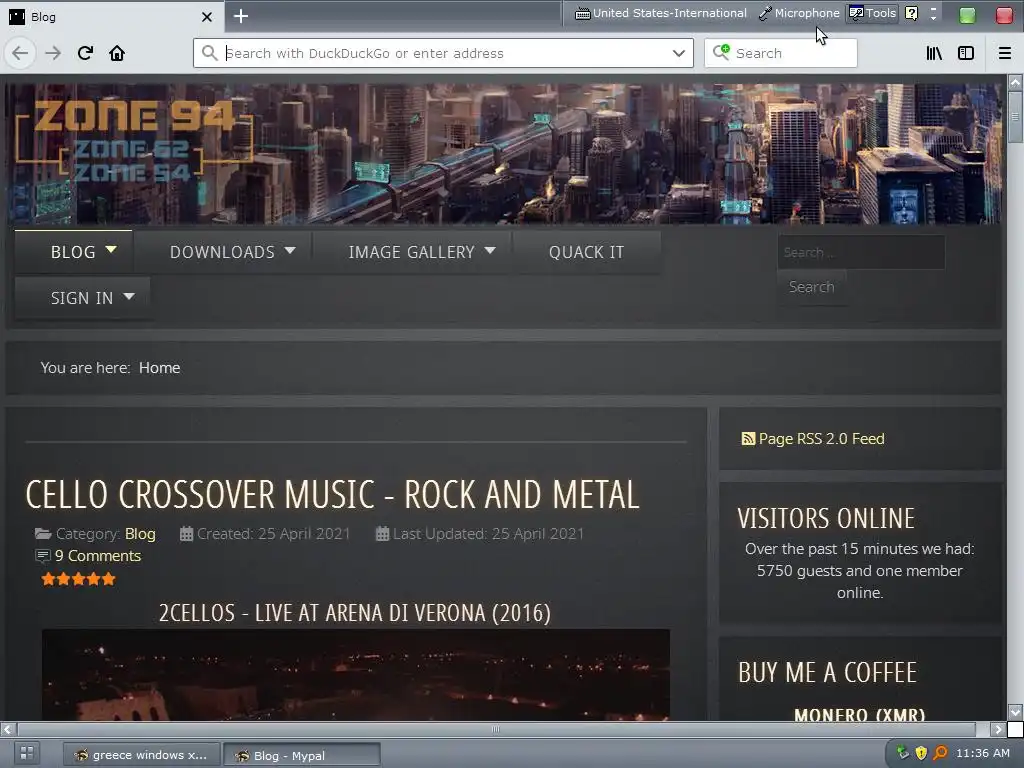Click the Home breadcrumb link
The width and height of the screenshot is (1024, 768).
(x=159, y=368)
